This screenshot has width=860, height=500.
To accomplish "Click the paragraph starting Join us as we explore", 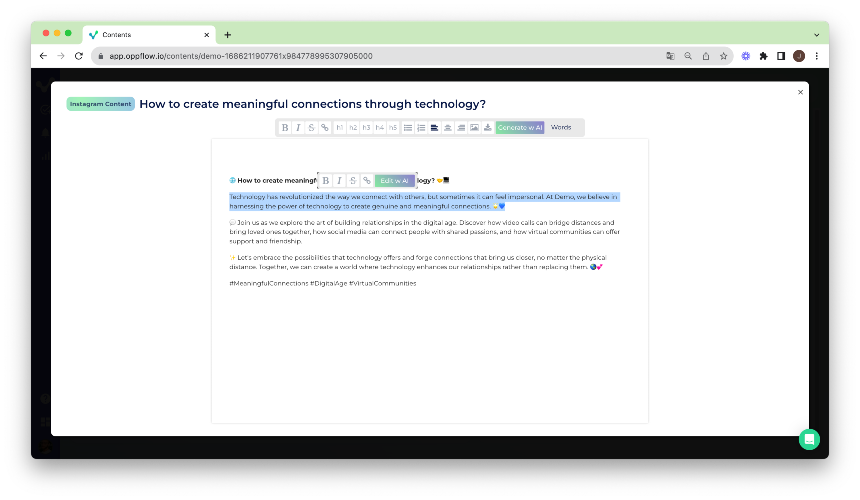I will (x=425, y=231).
